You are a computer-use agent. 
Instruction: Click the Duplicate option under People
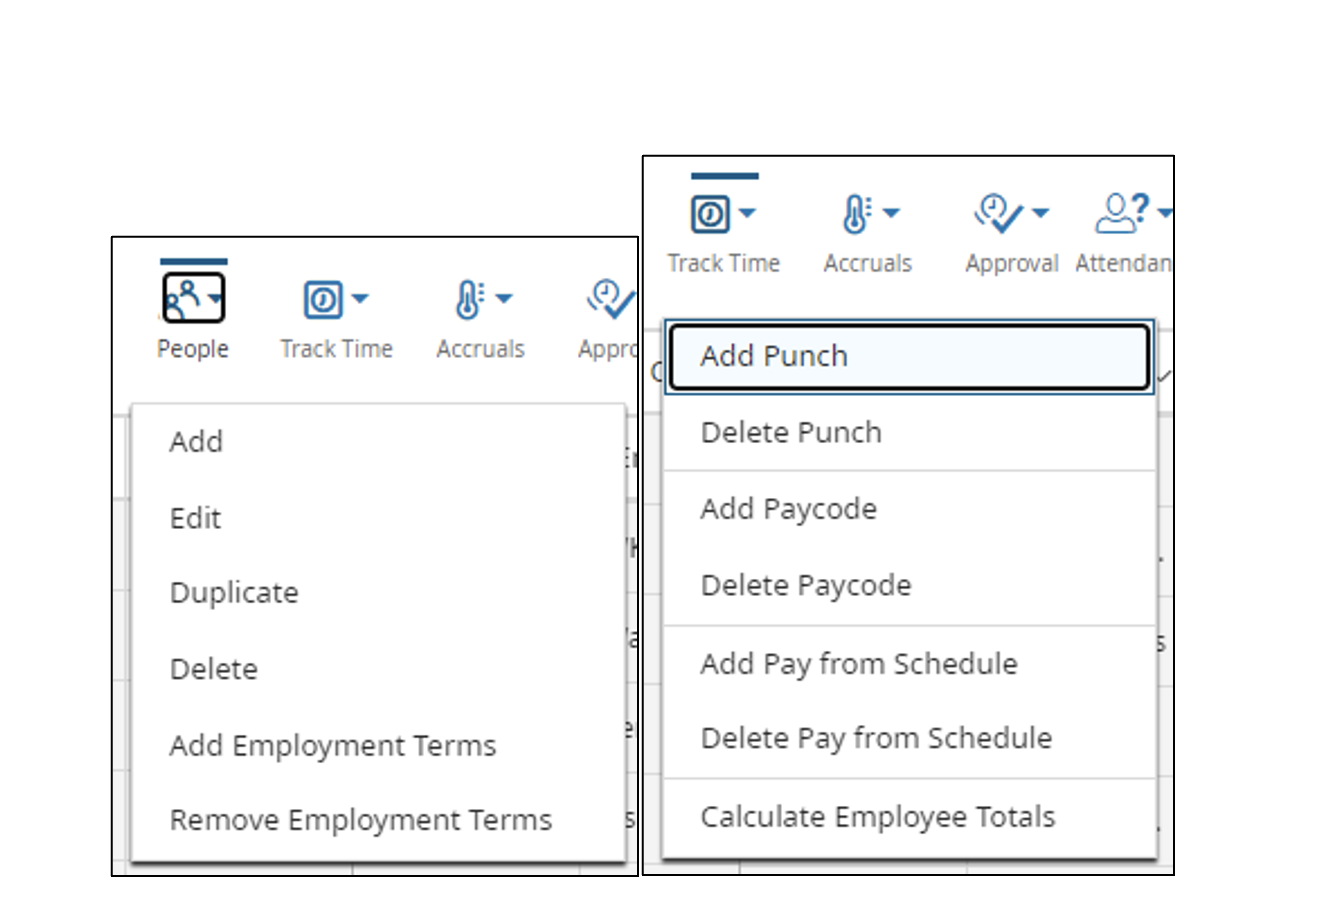(234, 592)
